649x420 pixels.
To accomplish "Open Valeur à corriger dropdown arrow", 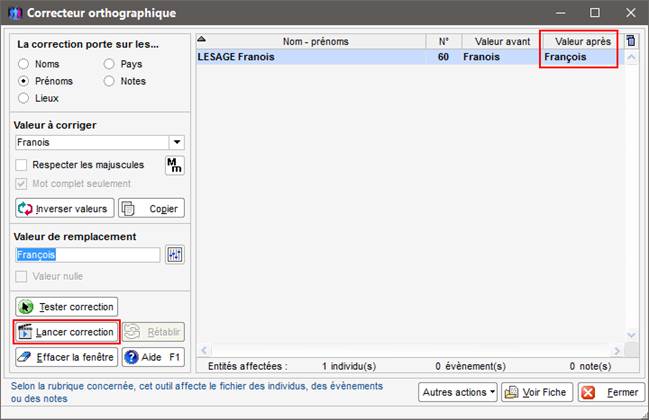I will click(x=177, y=143).
